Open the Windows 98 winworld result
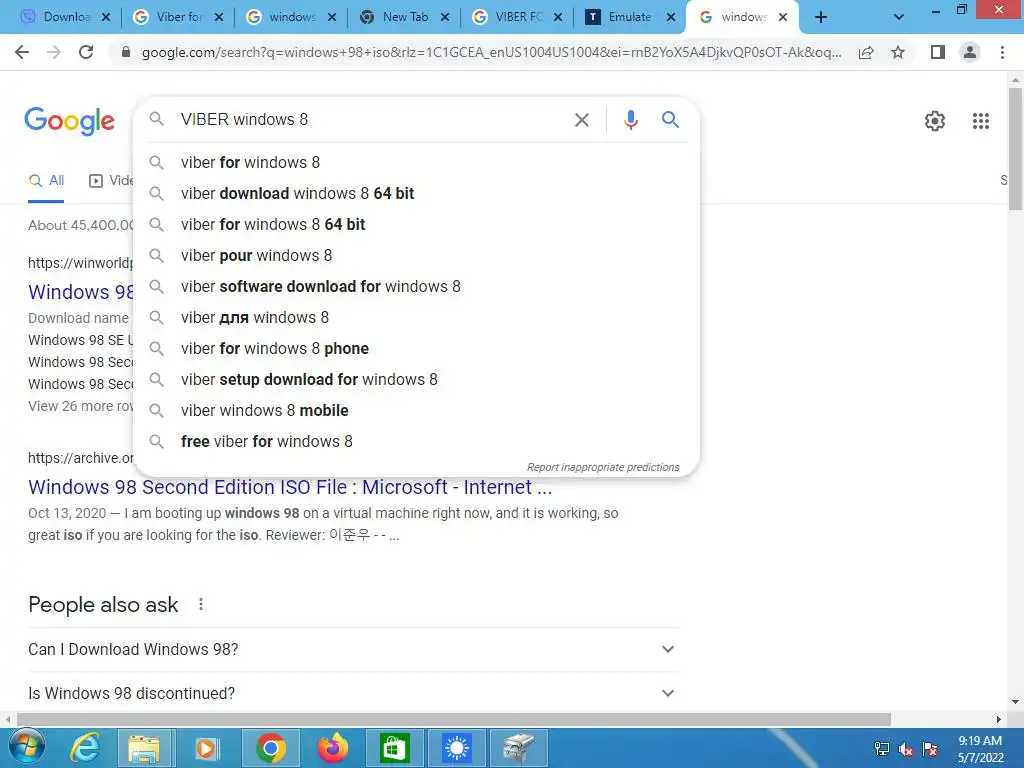Viewport: 1024px width, 768px height. 80,292
